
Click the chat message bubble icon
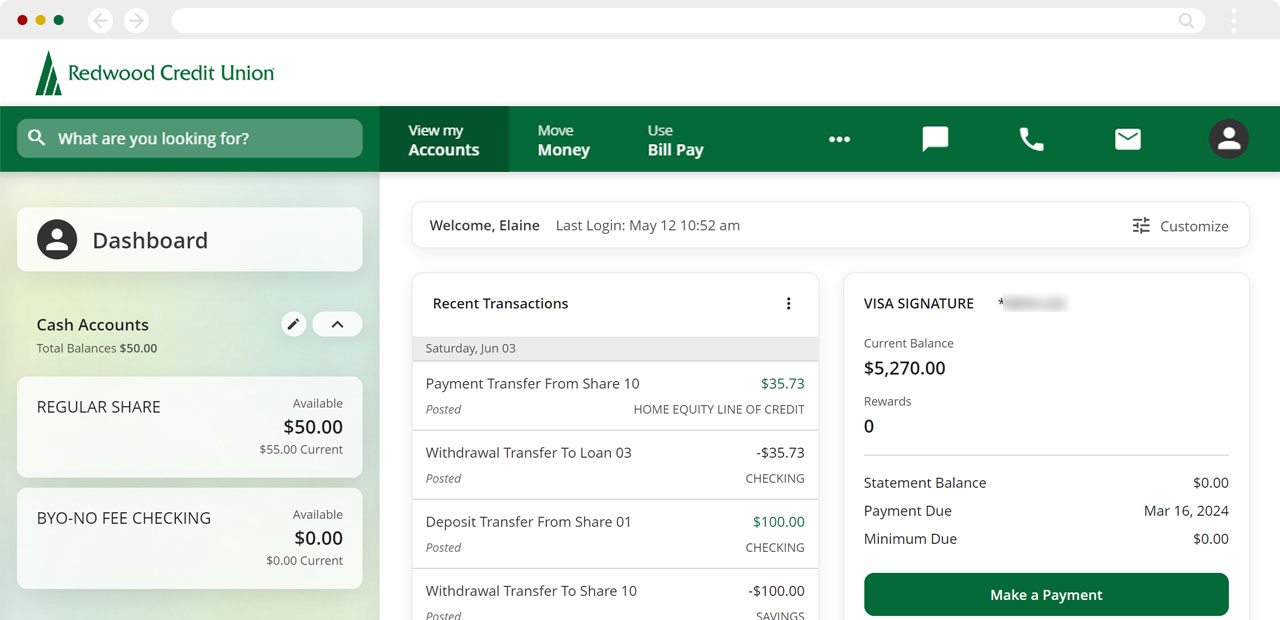(x=935, y=139)
